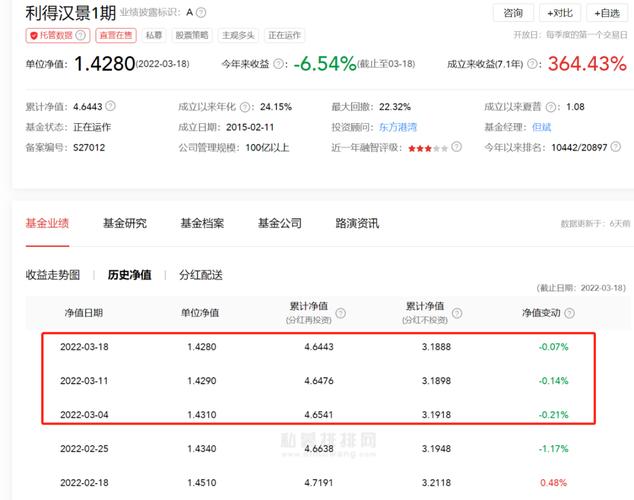Click NAV change value -0.21%
The image size is (634, 500).
click(554, 415)
